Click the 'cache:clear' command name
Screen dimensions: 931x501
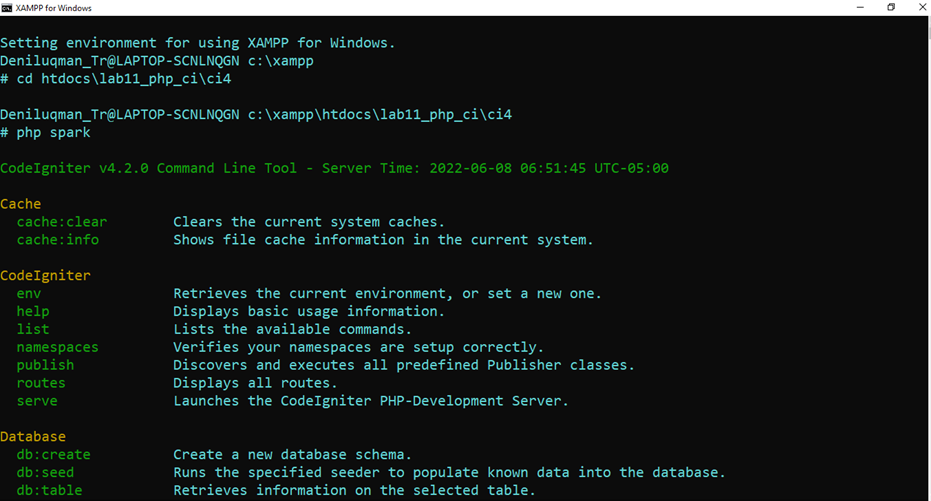pos(62,221)
